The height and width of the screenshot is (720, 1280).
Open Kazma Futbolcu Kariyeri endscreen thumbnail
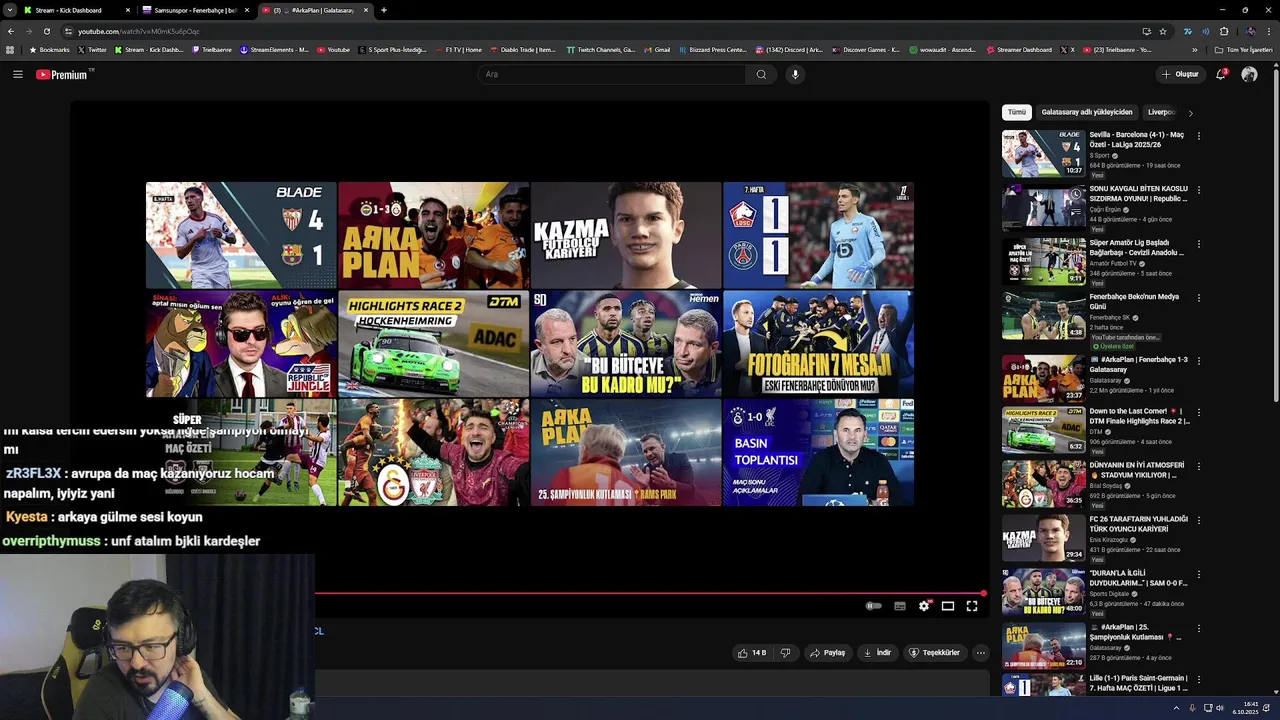coord(626,235)
